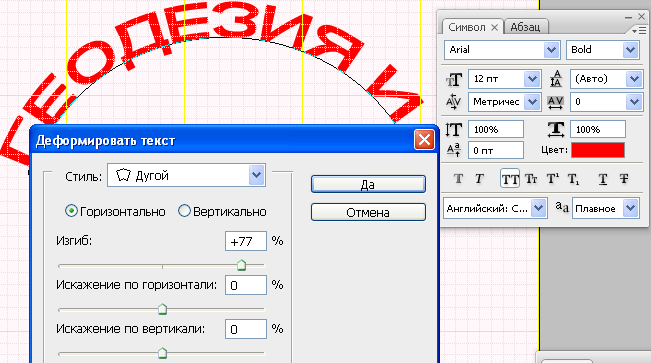Click the leading icon
The image size is (651, 363).
tap(556, 79)
